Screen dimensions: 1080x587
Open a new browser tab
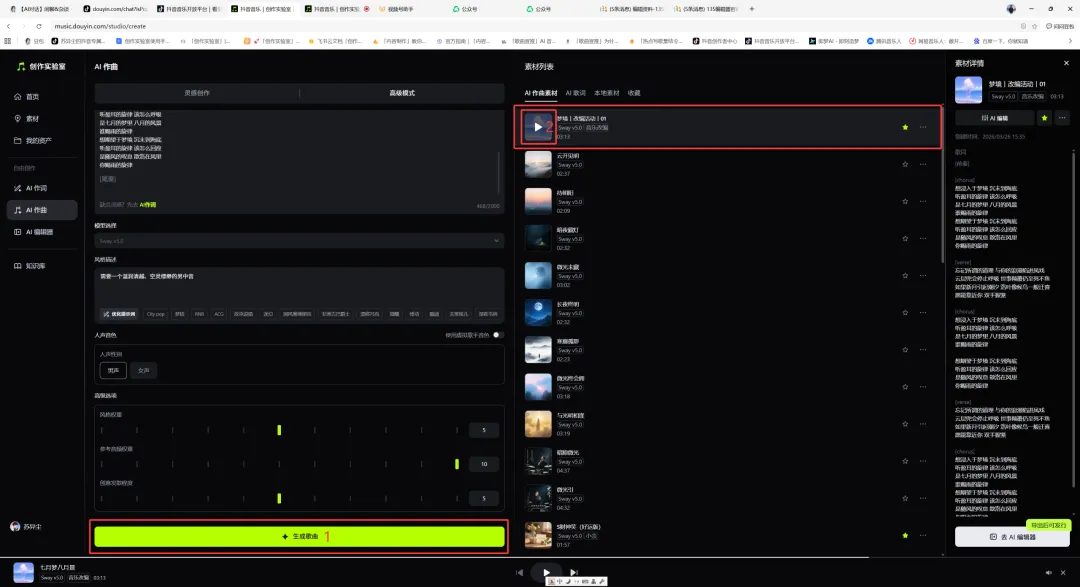pyautogui.click(x=751, y=9)
